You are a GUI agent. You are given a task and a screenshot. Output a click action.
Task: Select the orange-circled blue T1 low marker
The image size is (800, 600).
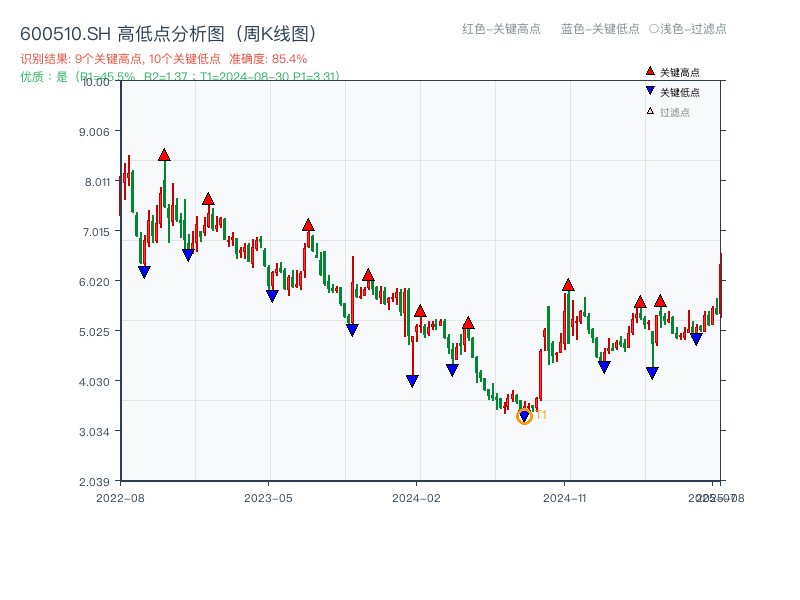(x=524, y=415)
